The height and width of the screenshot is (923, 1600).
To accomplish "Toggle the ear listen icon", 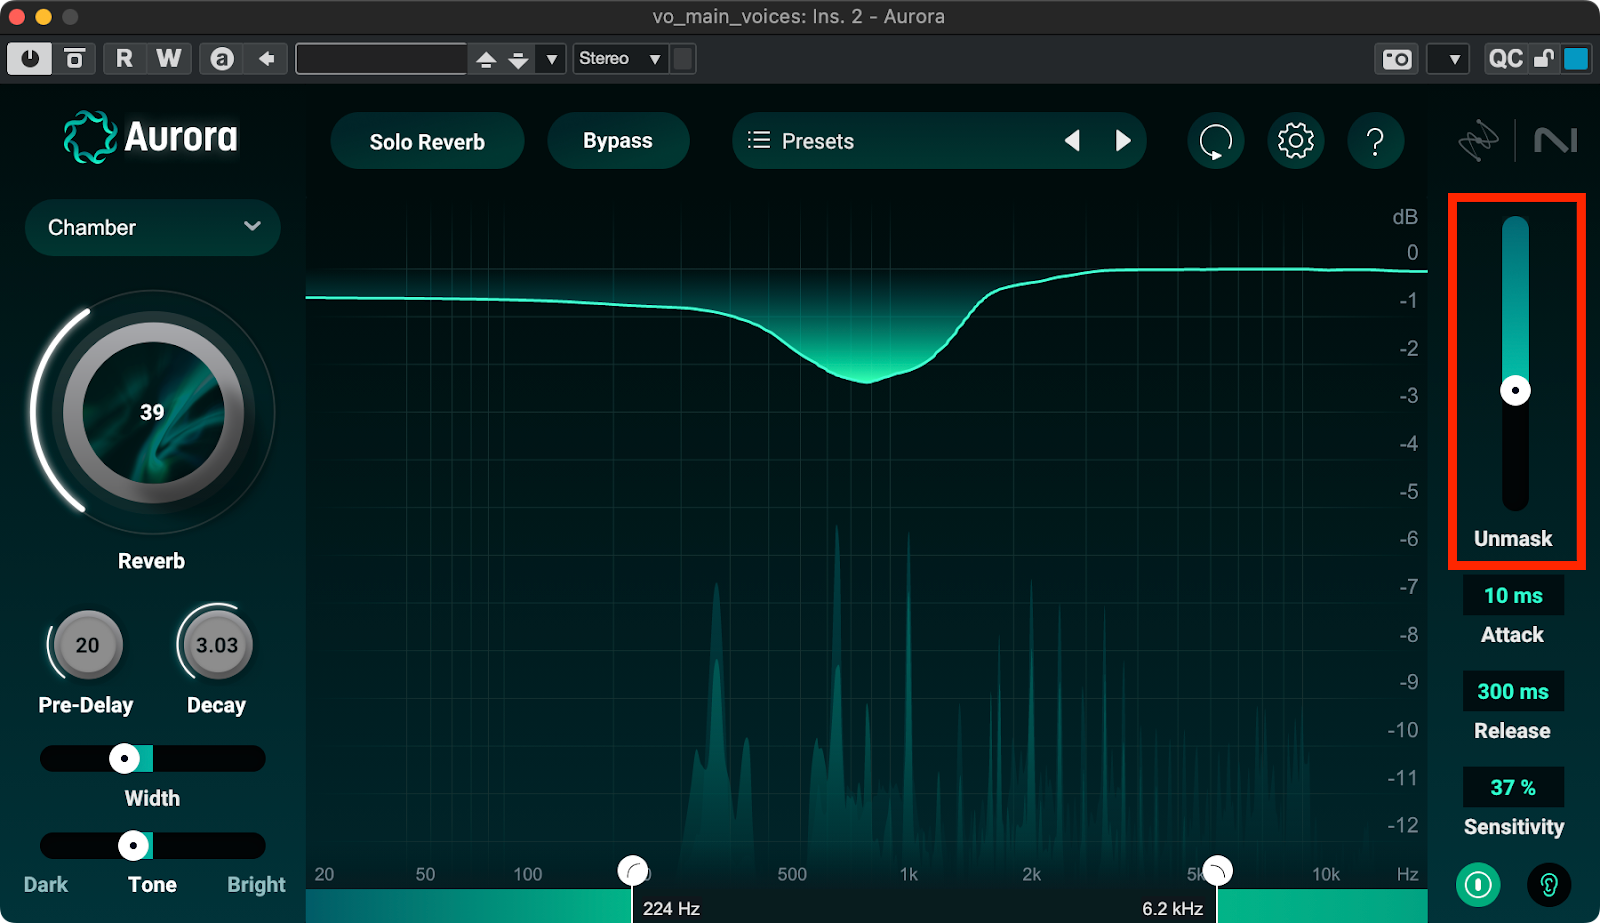I will pos(1549,885).
